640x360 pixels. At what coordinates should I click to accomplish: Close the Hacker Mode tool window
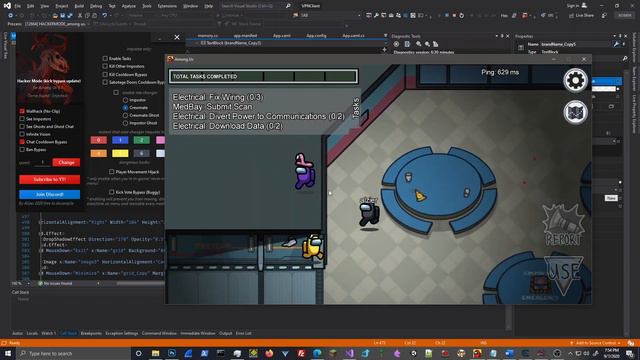pos(177,37)
